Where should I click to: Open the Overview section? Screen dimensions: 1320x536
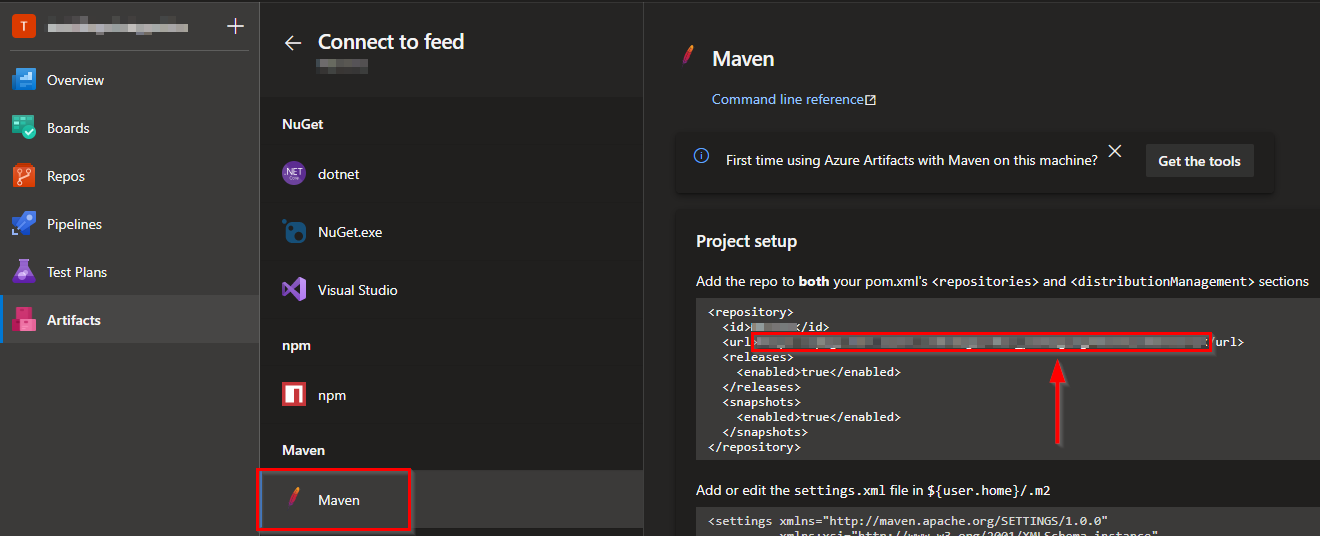pos(75,80)
